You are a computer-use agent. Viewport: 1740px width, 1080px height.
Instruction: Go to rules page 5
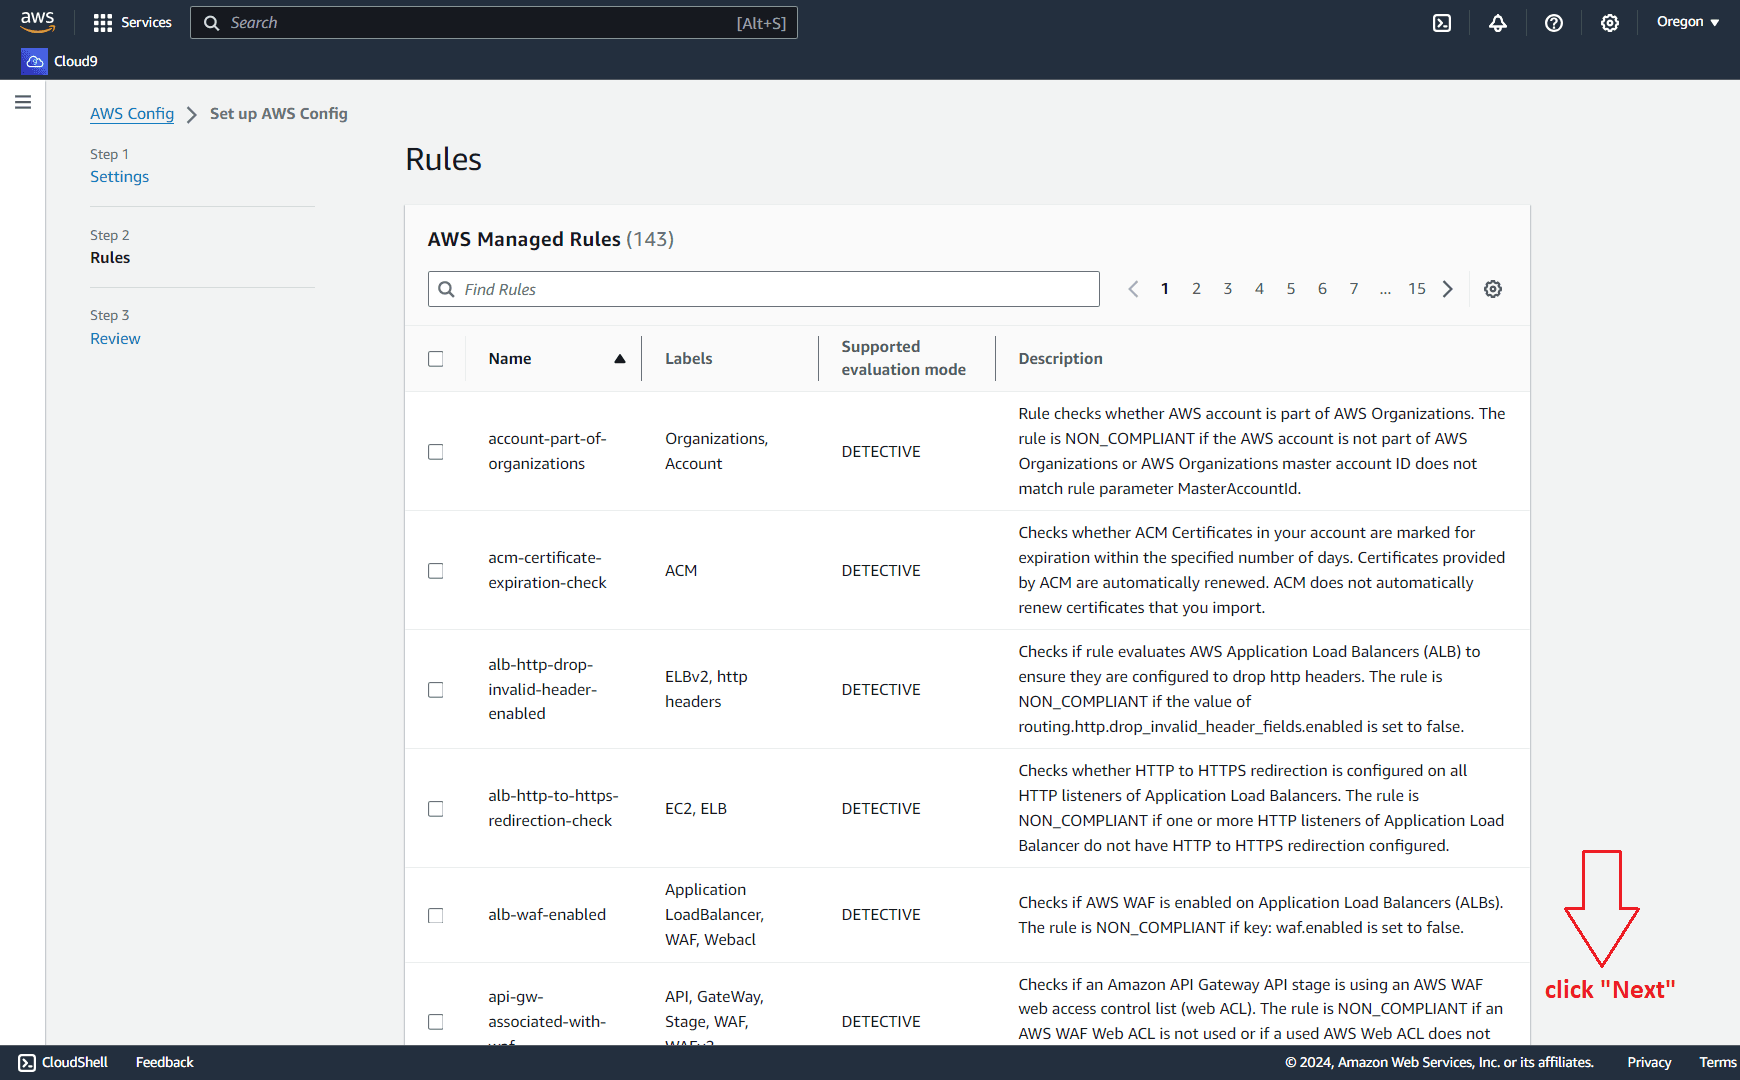click(1291, 289)
